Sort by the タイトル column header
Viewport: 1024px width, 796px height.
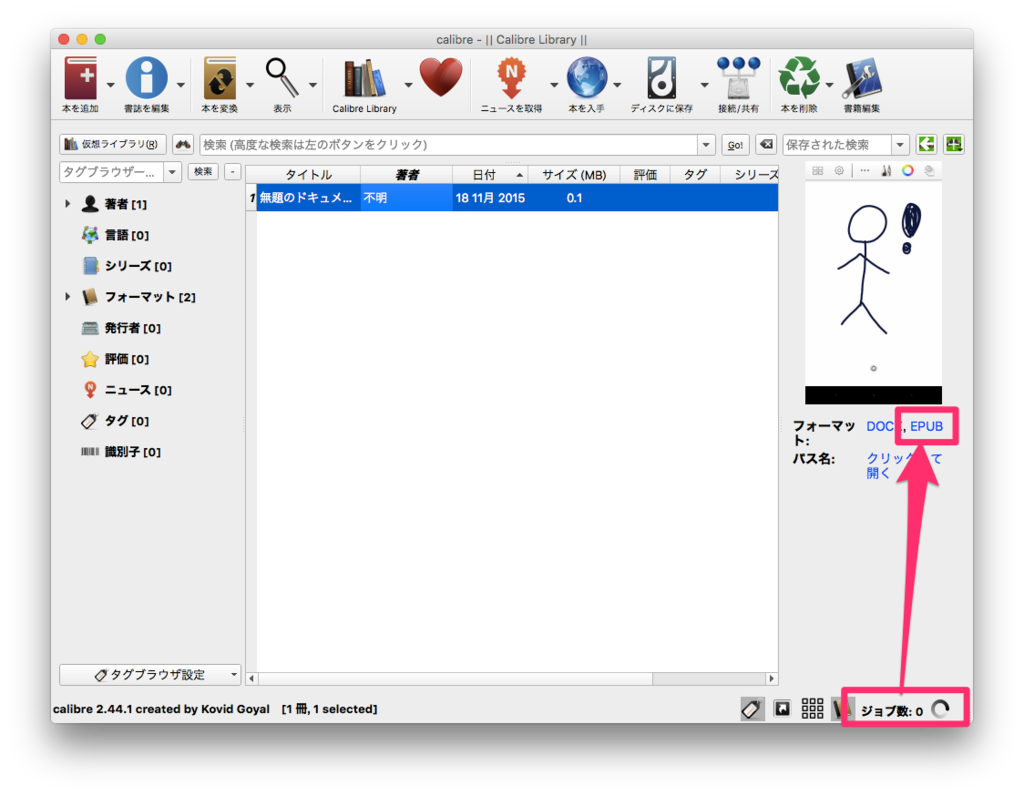coord(308,175)
